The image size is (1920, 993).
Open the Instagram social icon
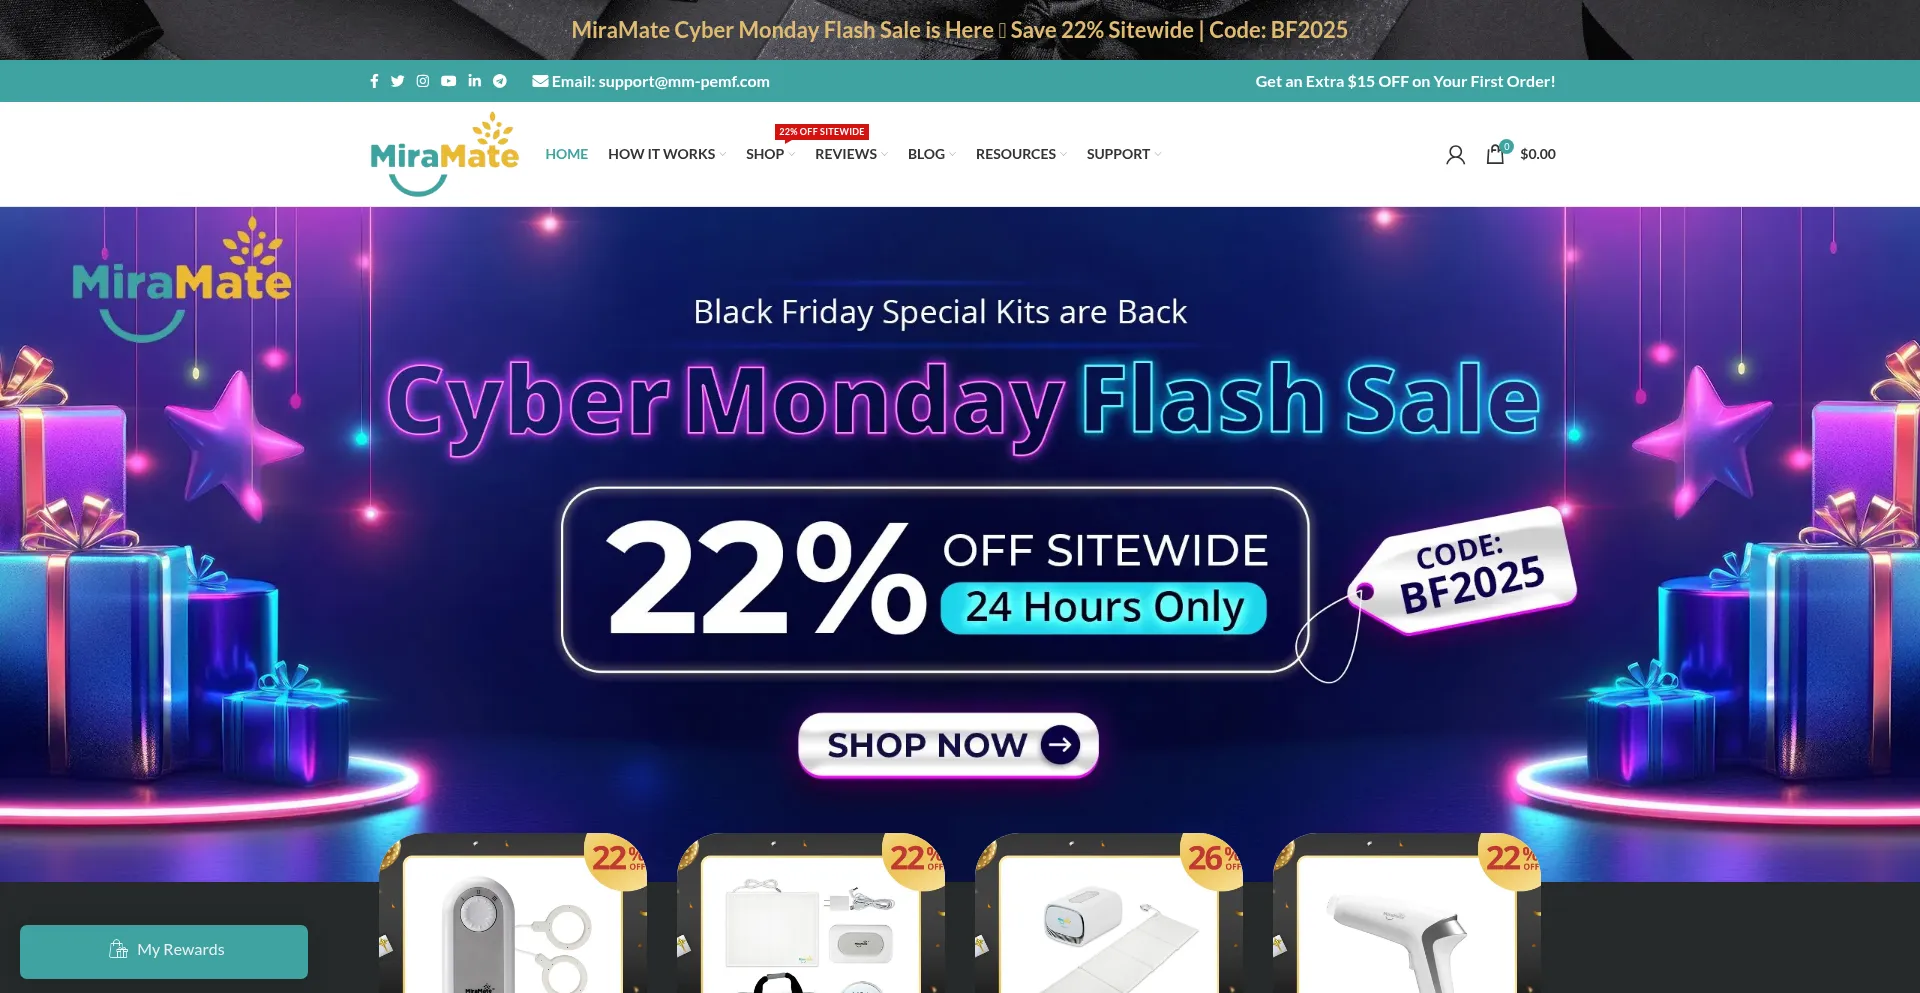point(423,81)
